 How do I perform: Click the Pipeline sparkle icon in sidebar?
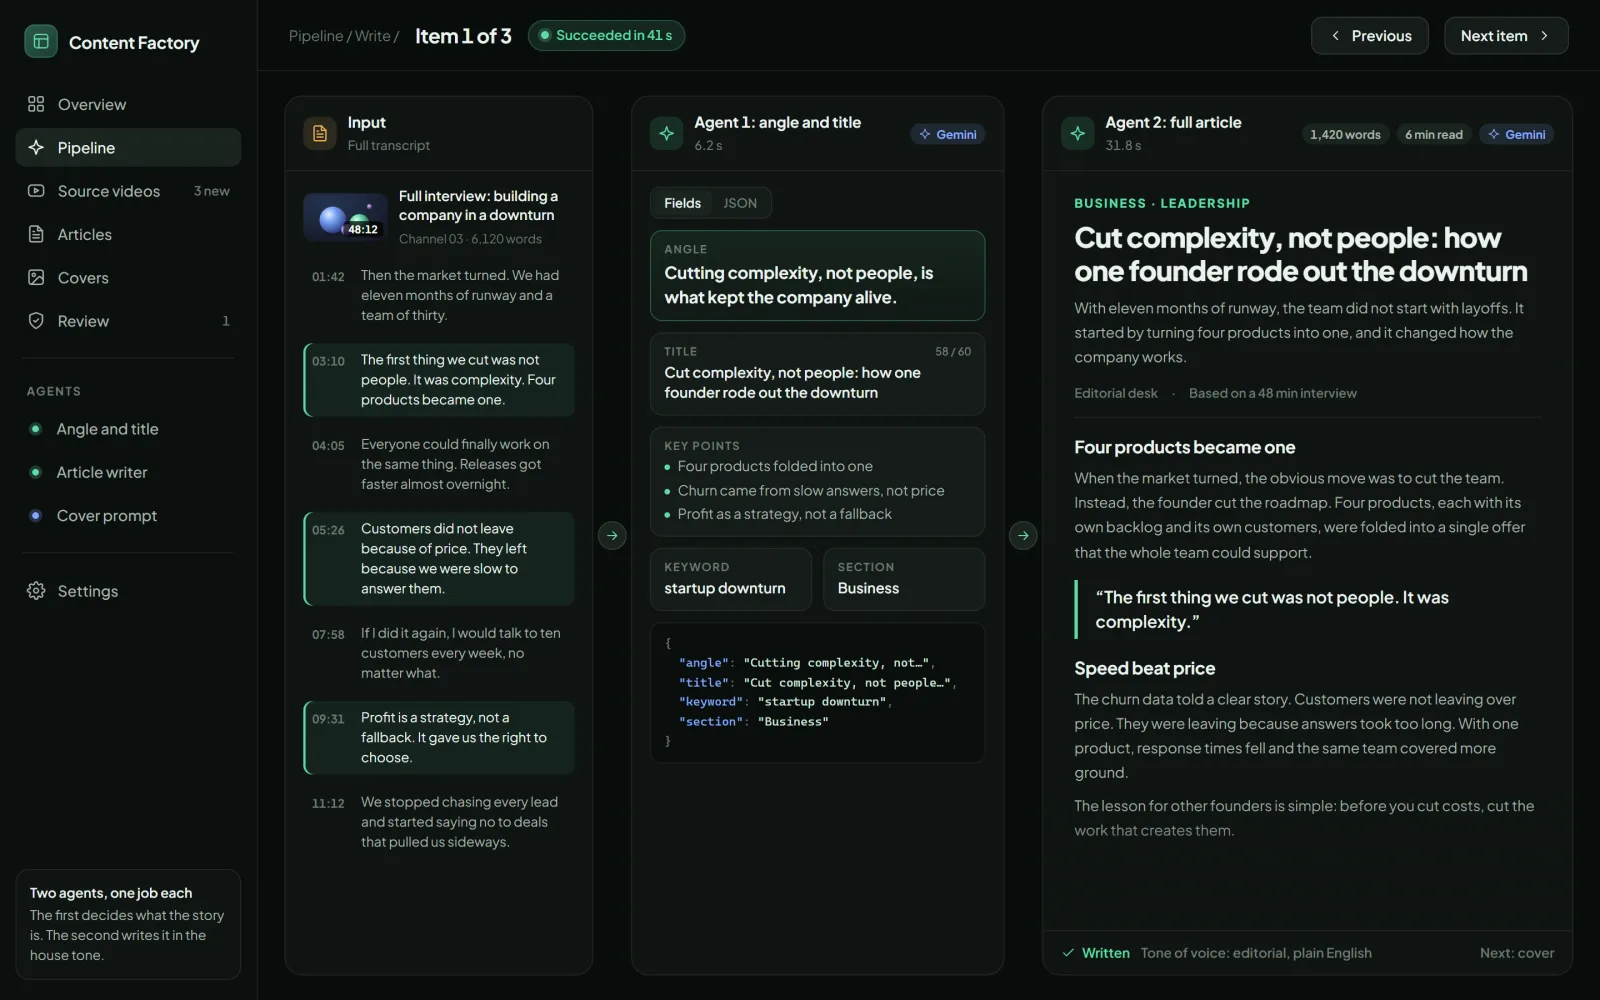[x=36, y=147]
